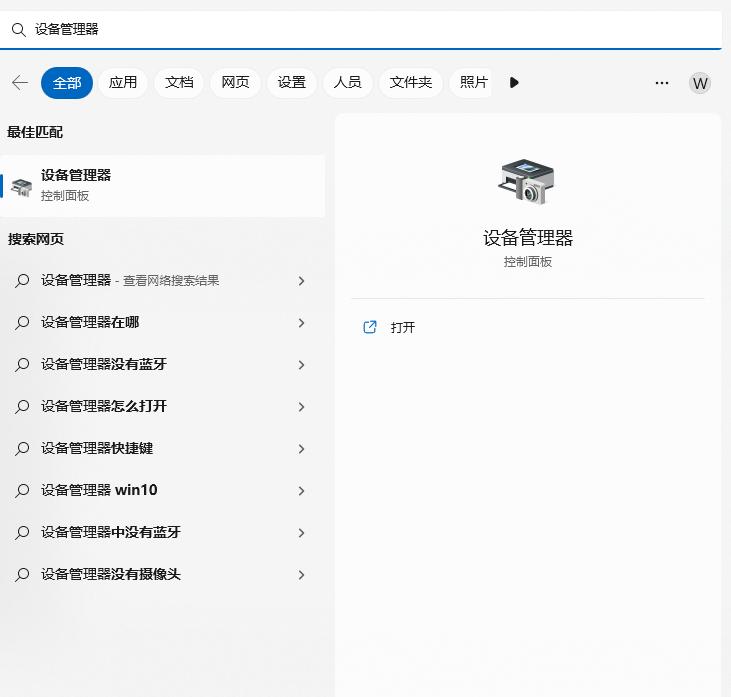Image resolution: width=731 pixels, height=697 pixels.
Task: Switch to the 照片 filter tab
Action: (472, 83)
